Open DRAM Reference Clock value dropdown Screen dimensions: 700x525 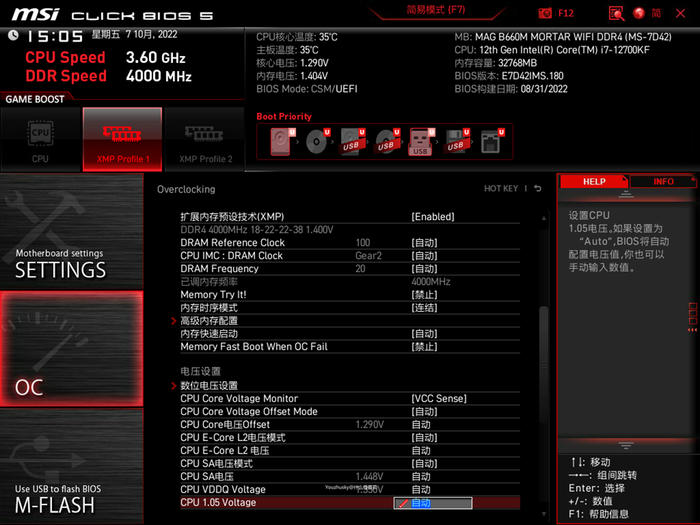[x=424, y=243]
